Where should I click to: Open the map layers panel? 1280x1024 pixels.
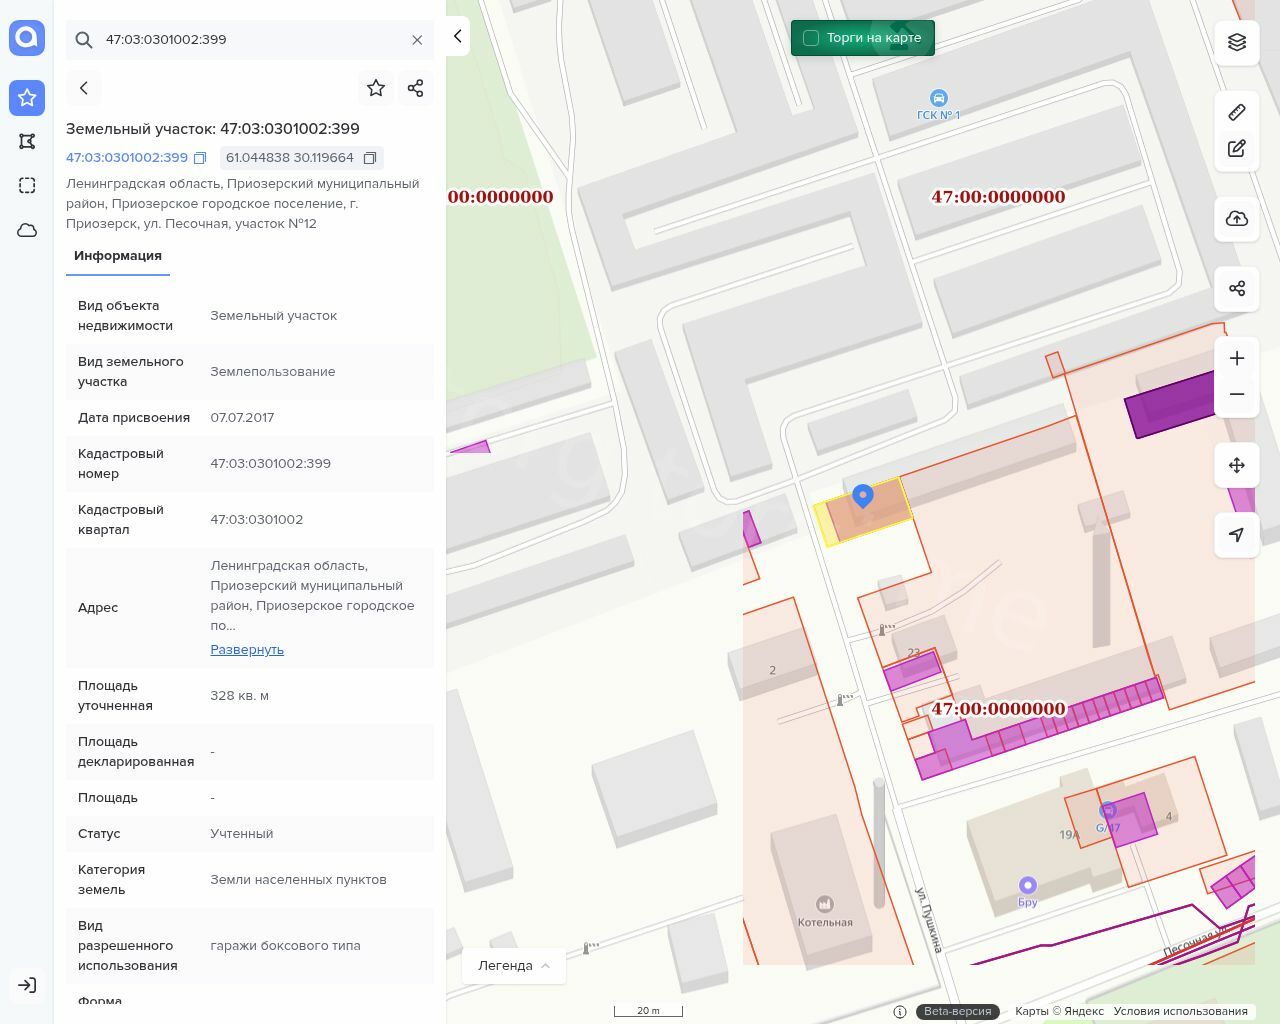[x=1237, y=42]
